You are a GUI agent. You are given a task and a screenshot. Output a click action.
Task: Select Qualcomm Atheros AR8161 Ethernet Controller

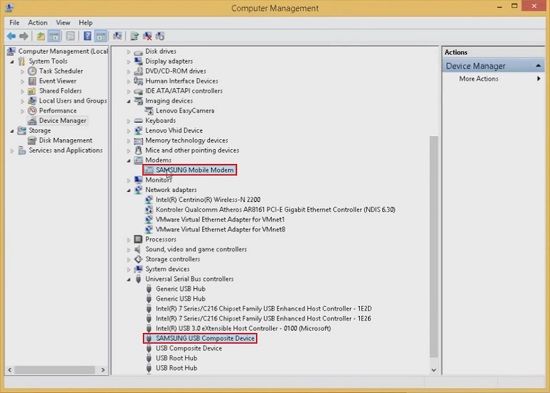click(x=275, y=209)
